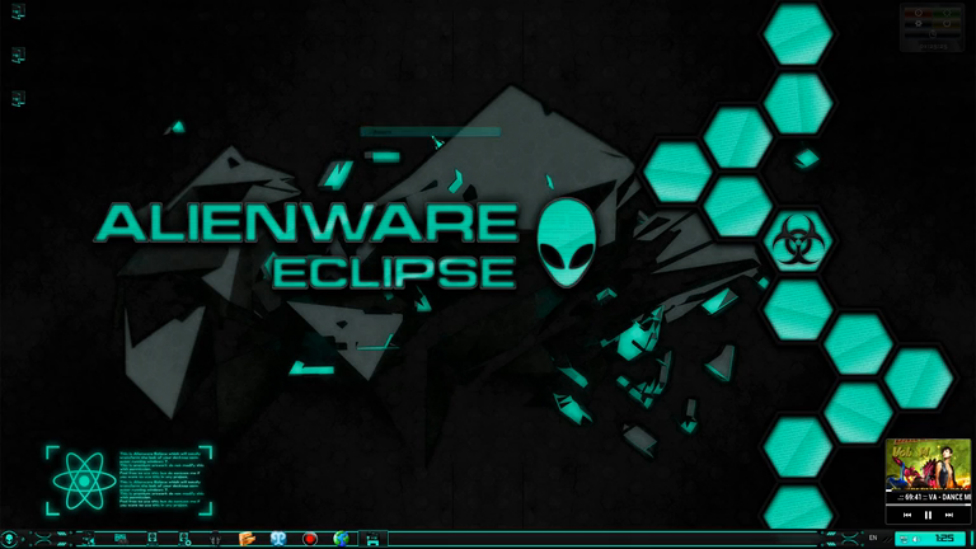This screenshot has width=976, height=549.
Task: Click the 'VA - DANCE' track title
Action: pos(946,497)
